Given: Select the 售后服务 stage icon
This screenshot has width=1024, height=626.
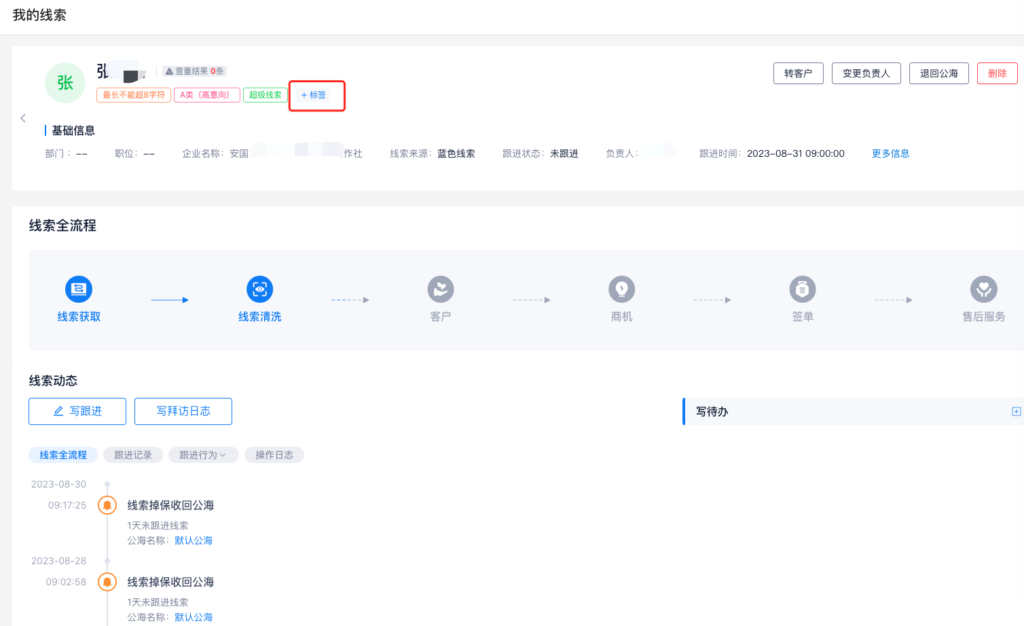Looking at the screenshot, I should tap(983, 290).
